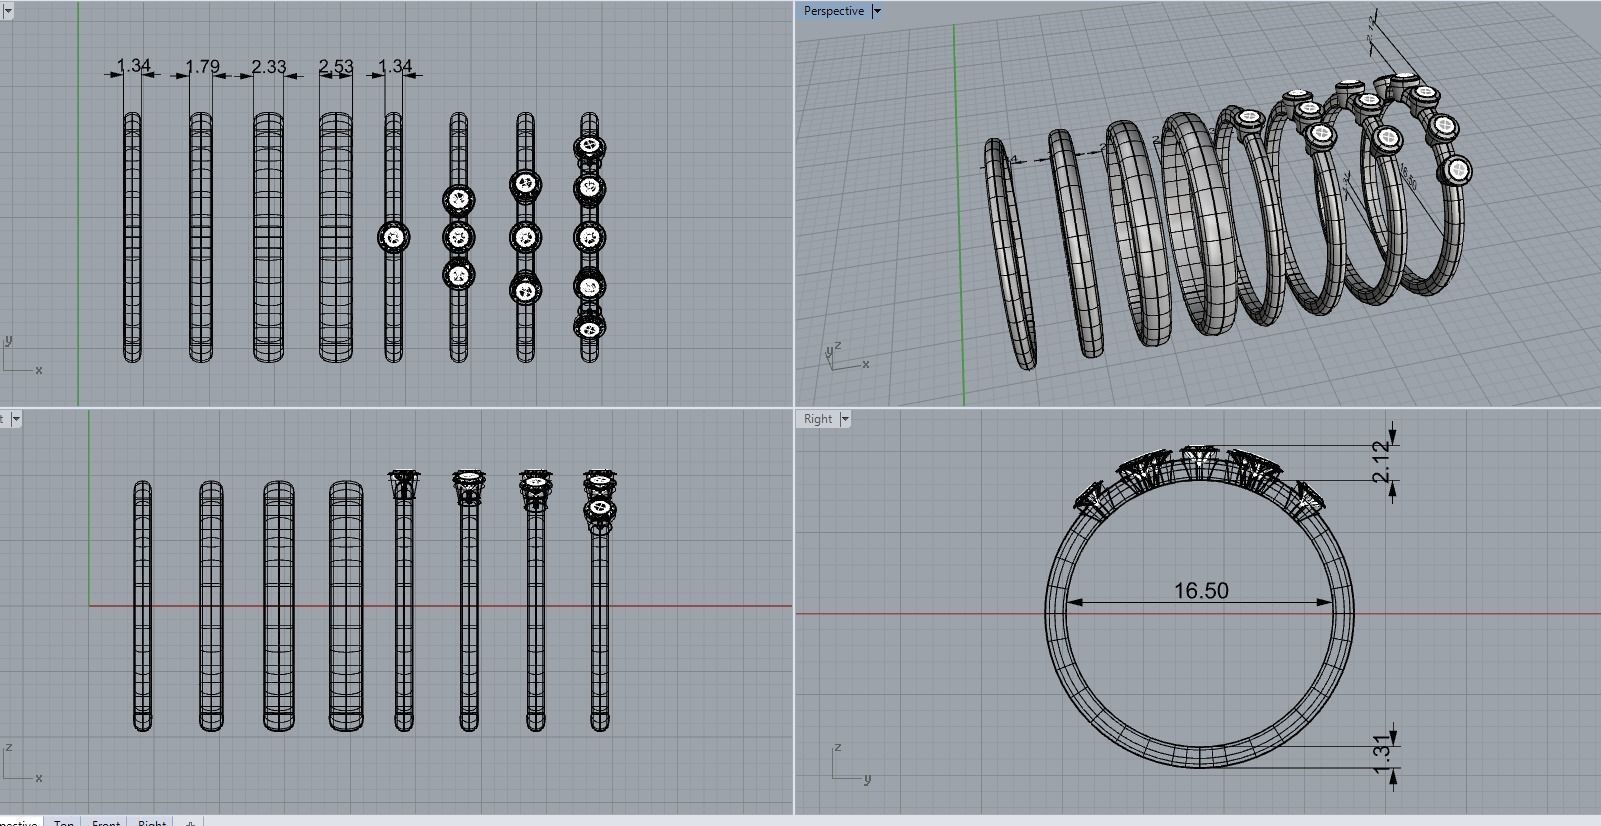Select the middle stone of the five-stone ring, top-left view

point(590,237)
